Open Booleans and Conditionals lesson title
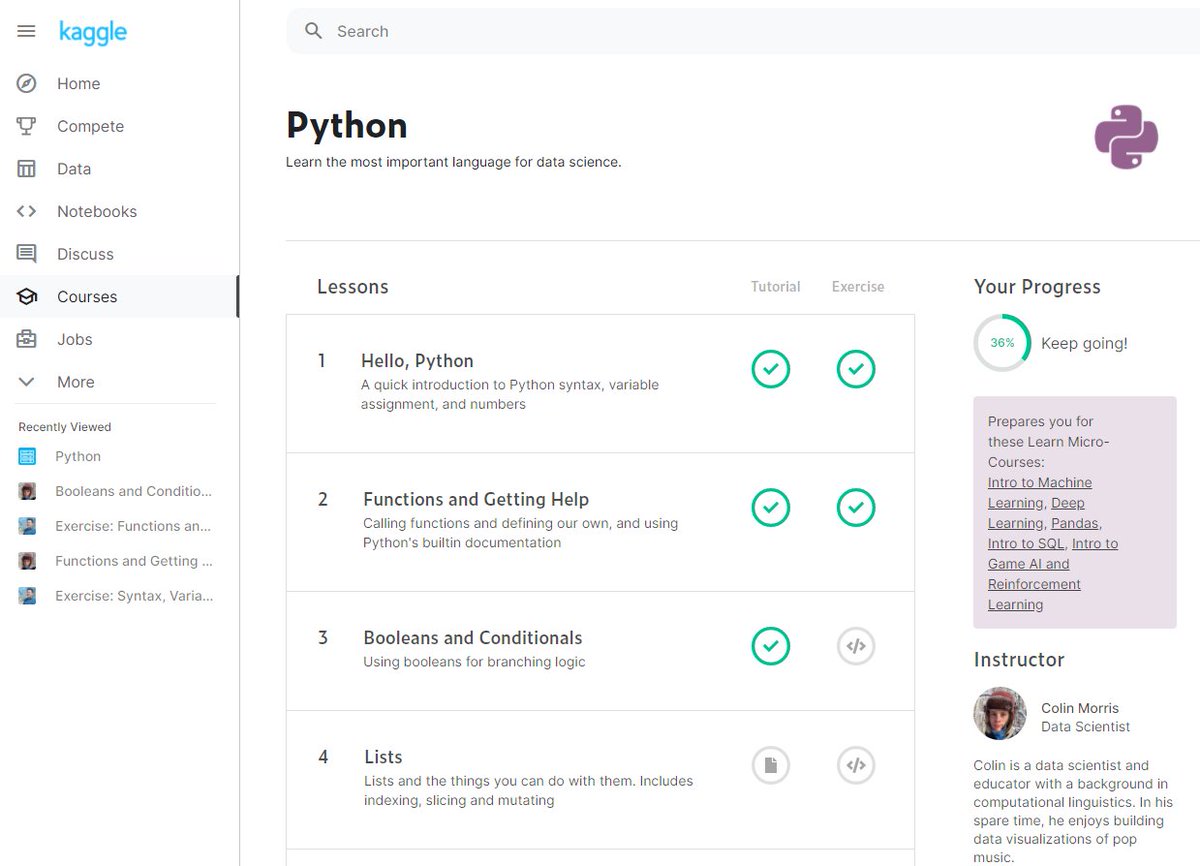1200x866 pixels. pyautogui.click(x=472, y=638)
